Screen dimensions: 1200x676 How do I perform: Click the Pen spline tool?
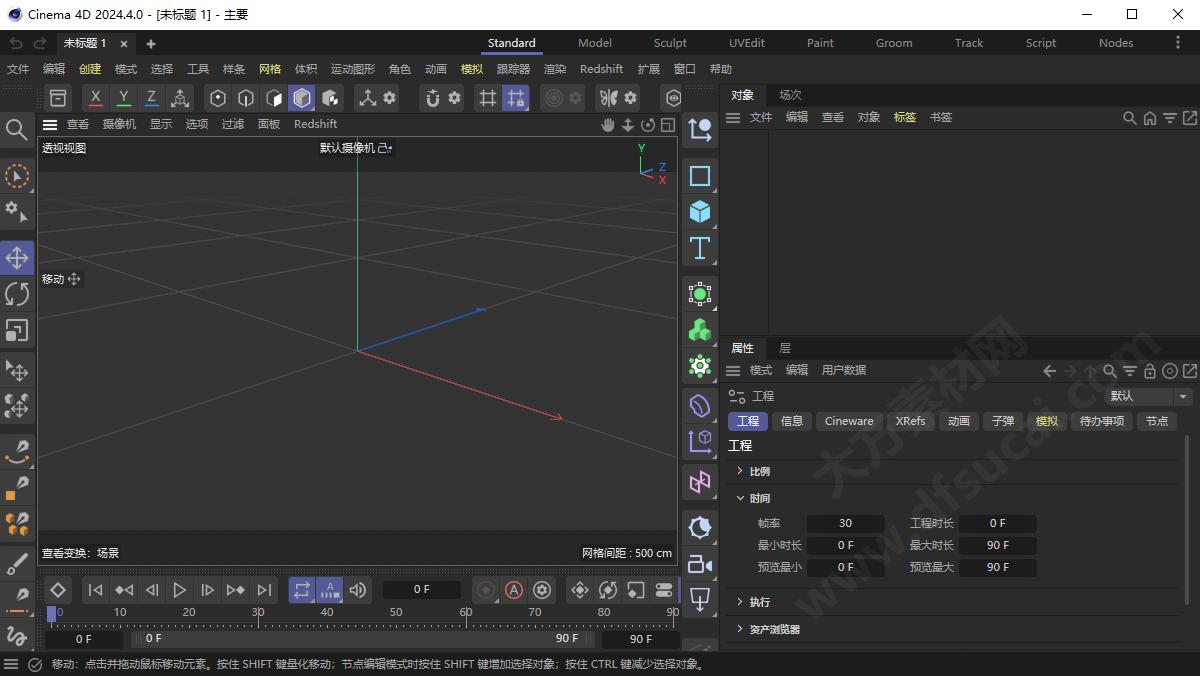click(x=17, y=450)
